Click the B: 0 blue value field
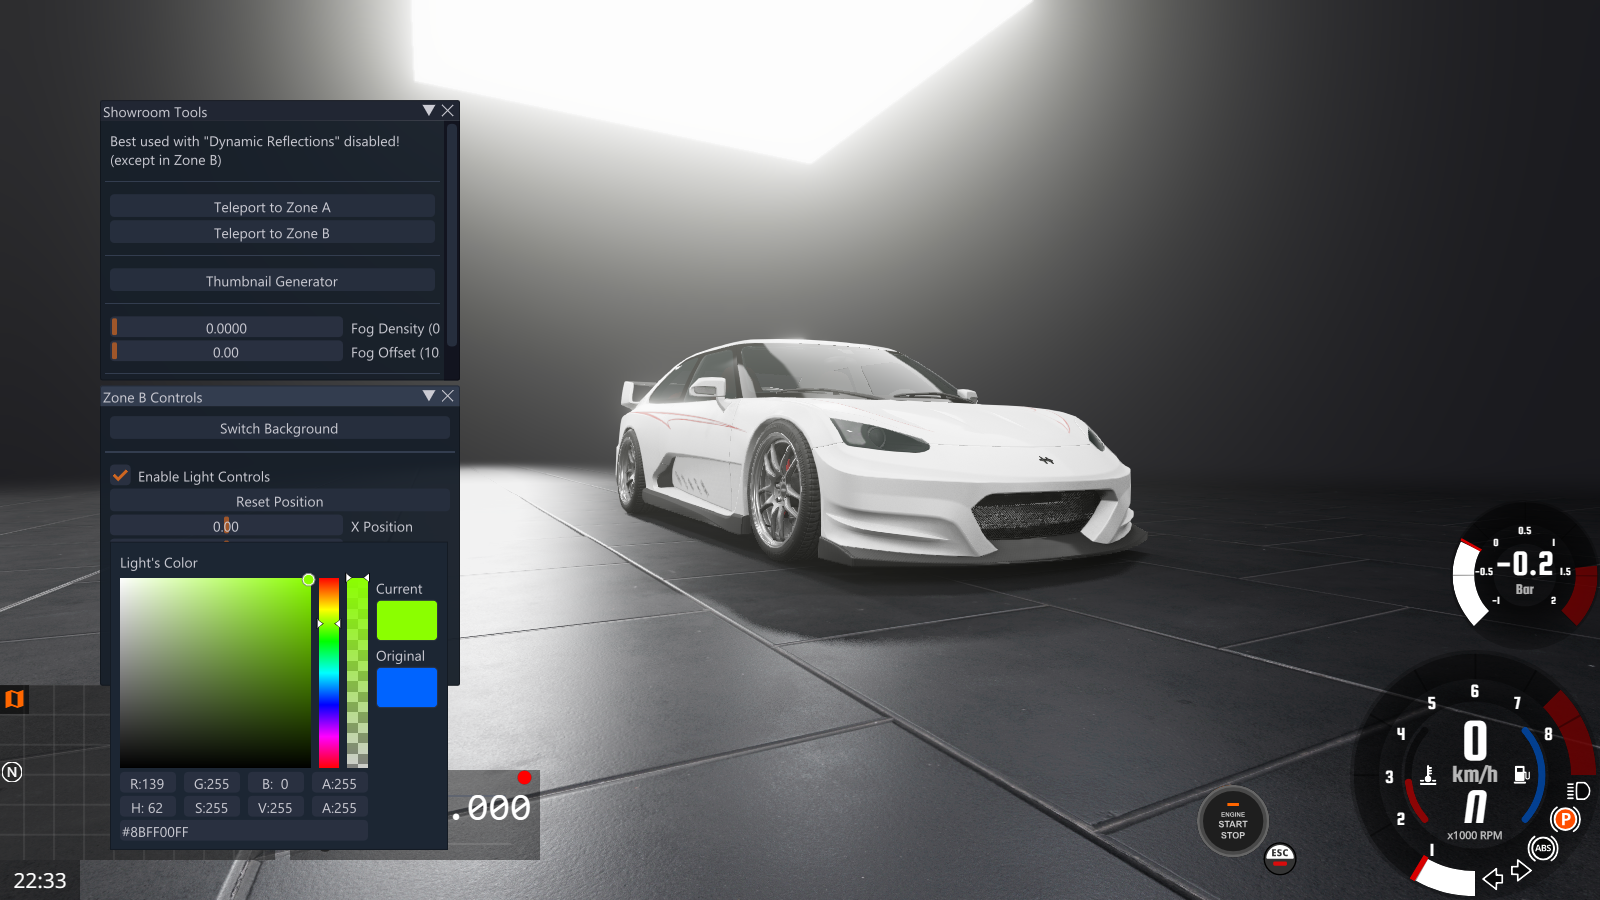The width and height of the screenshot is (1600, 900). (276, 784)
